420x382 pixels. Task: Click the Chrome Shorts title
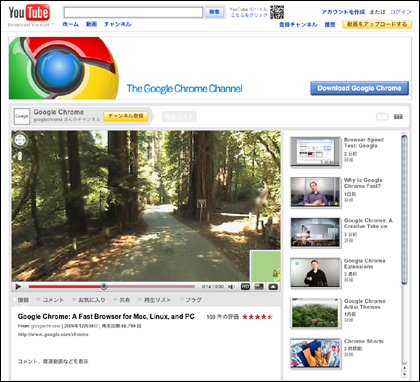point(364,341)
